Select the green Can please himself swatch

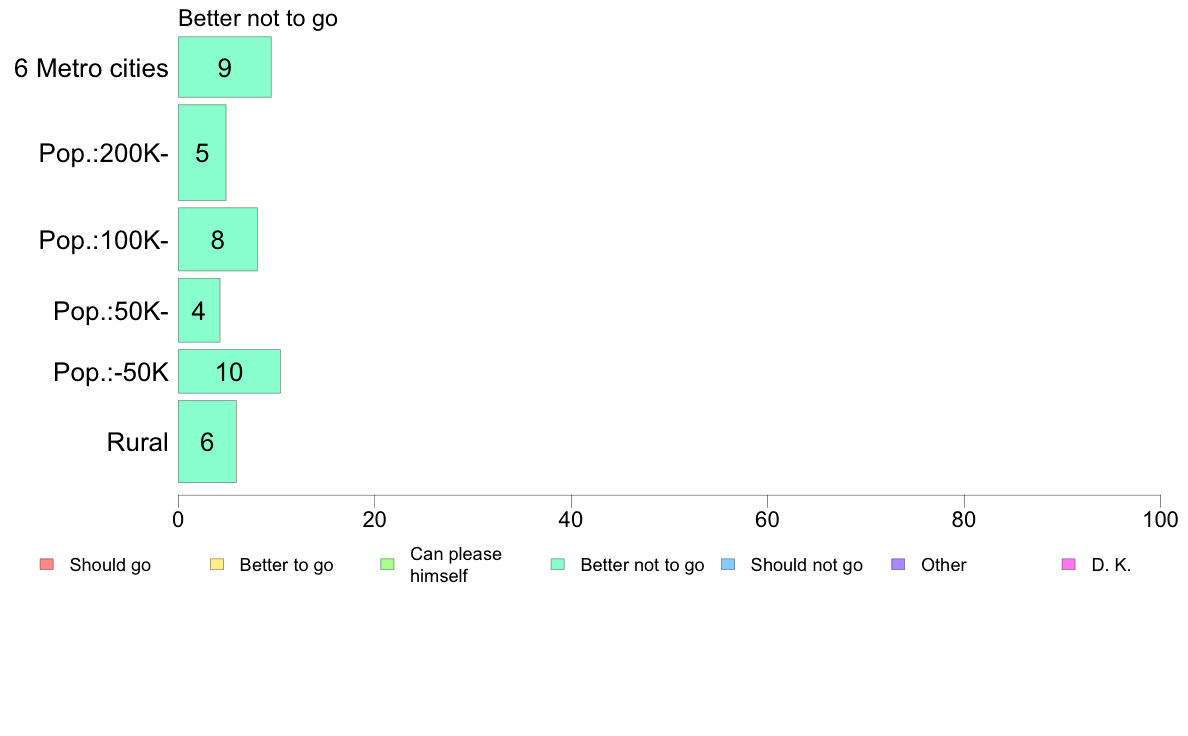point(387,565)
